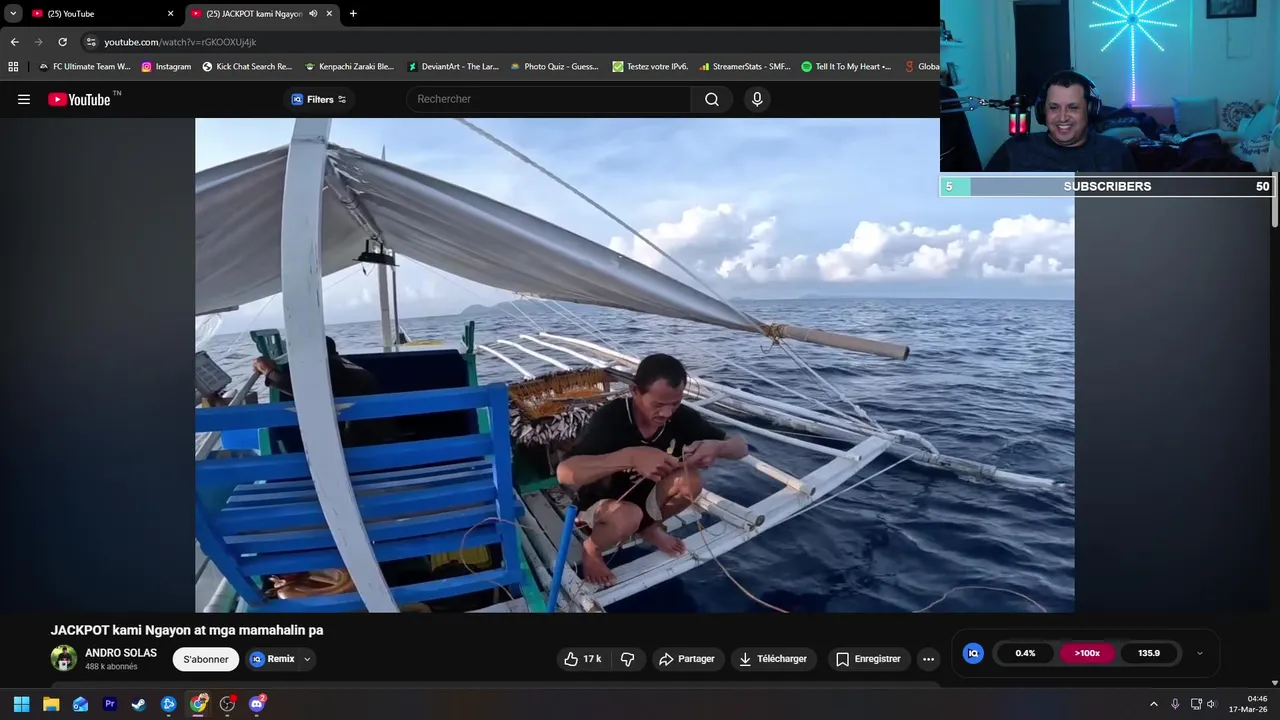1280x720 pixels.
Task: Click the search magnifier button
Action: pyautogui.click(x=712, y=99)
